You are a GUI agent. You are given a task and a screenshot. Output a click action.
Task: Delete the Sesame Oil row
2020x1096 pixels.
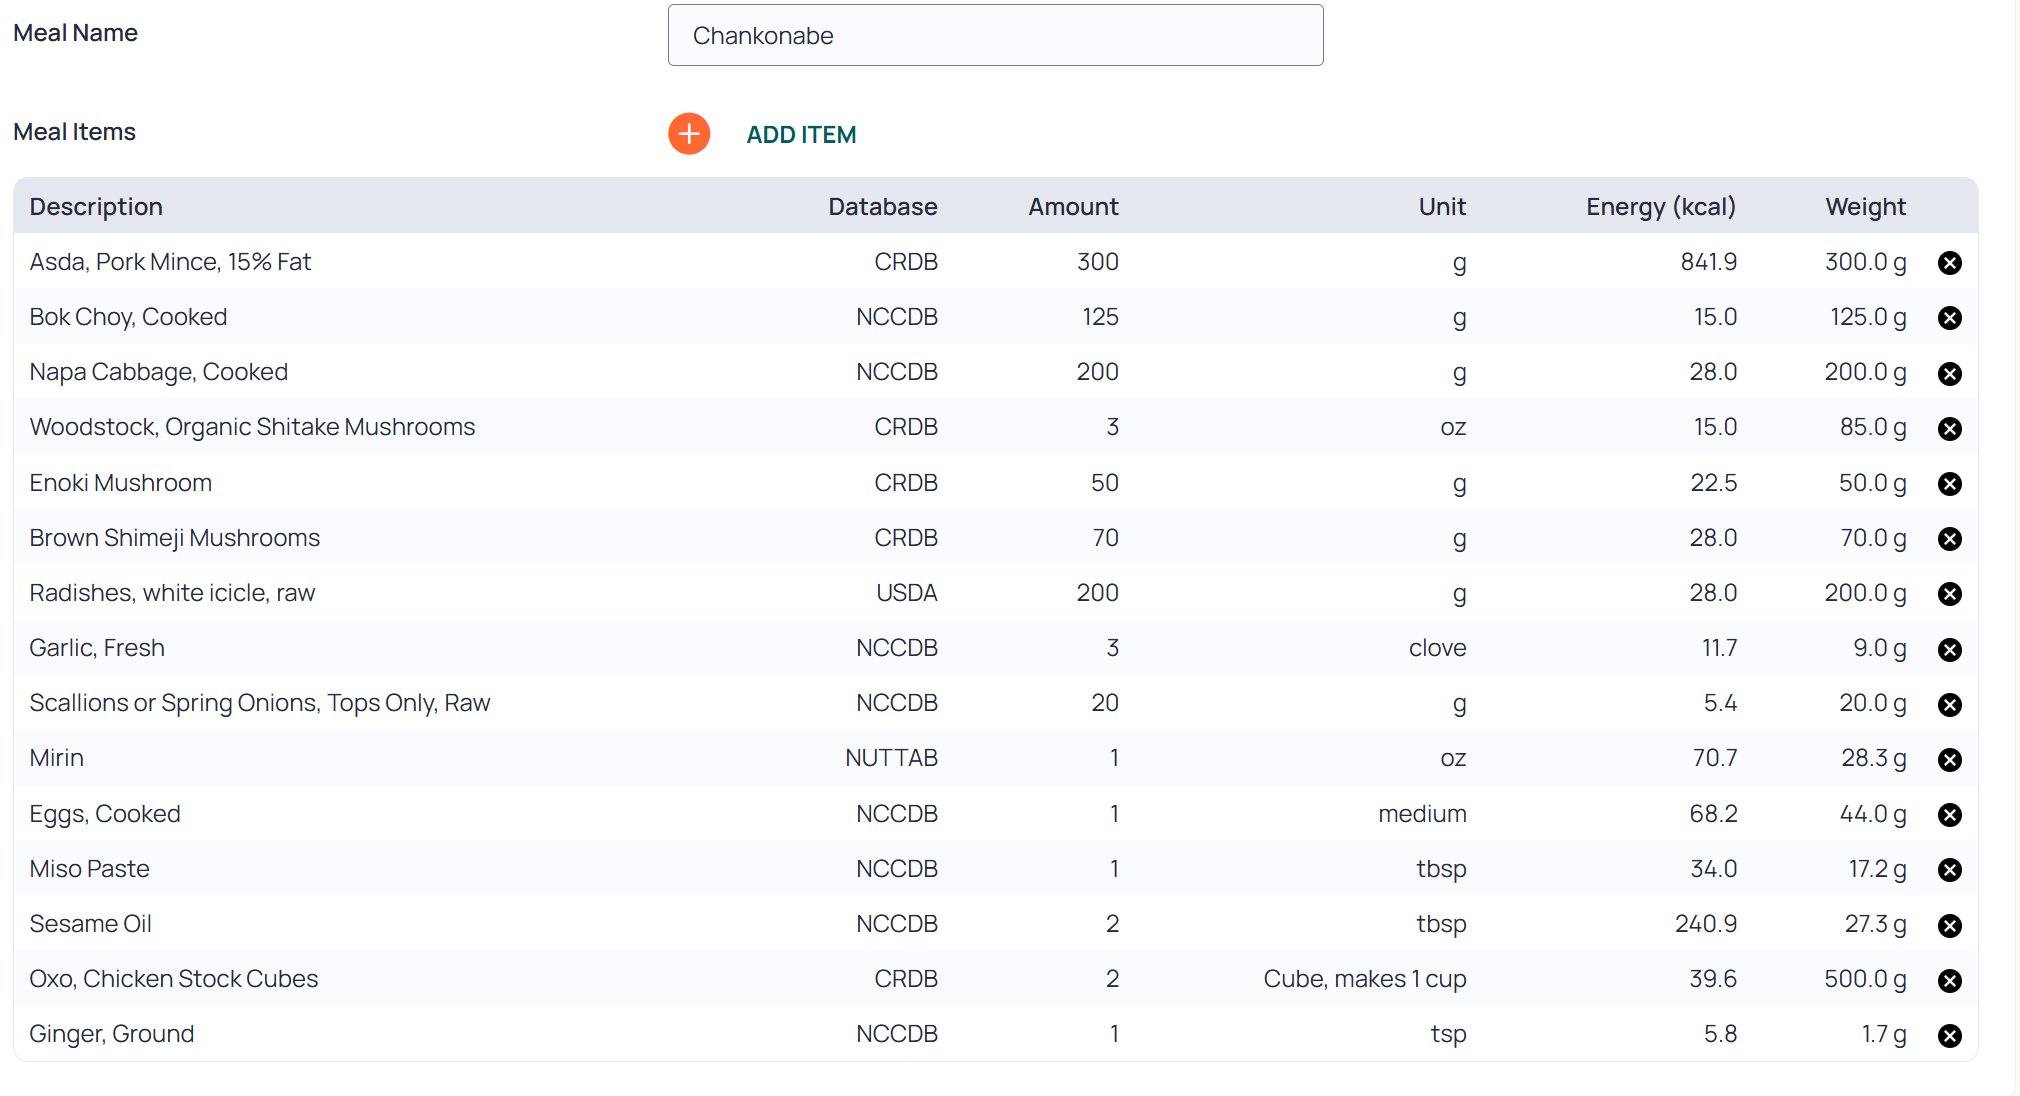1949,925
